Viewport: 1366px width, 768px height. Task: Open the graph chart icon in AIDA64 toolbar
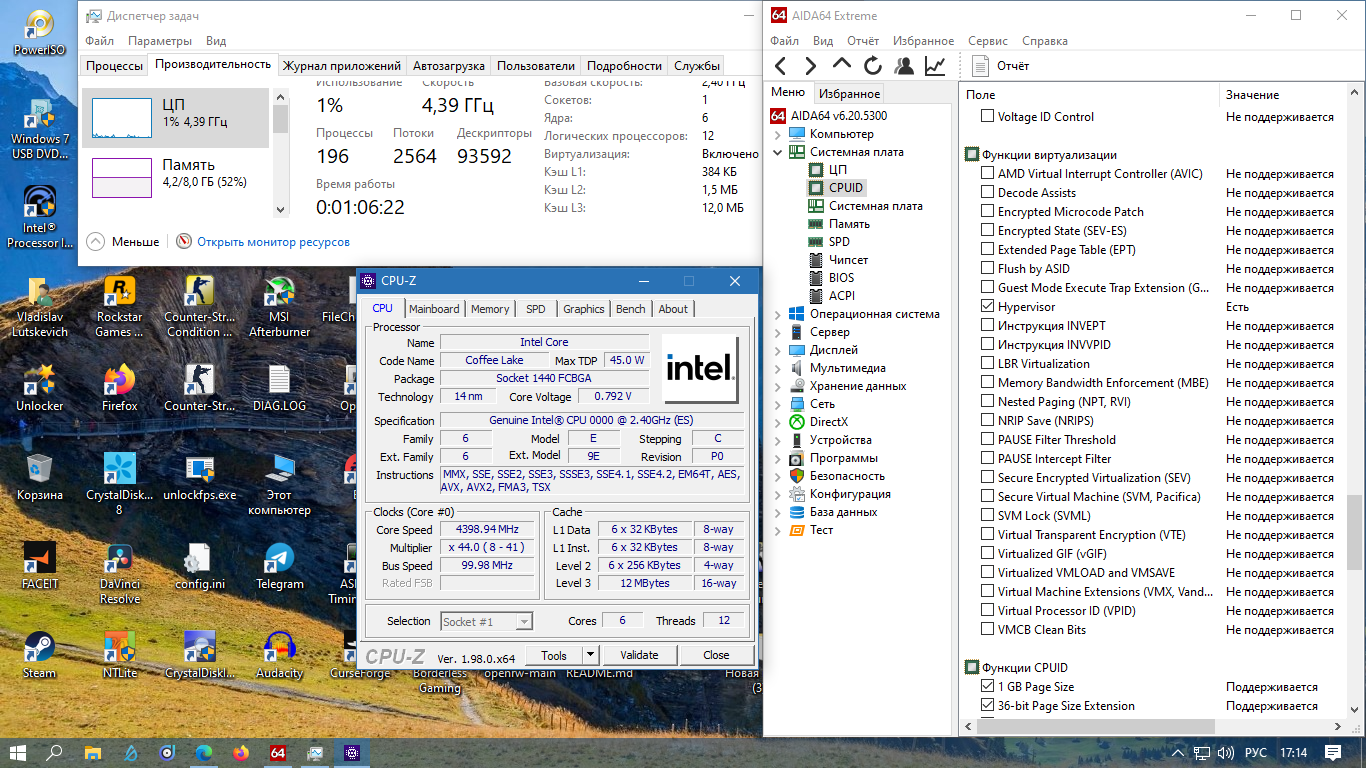[x=935, y=66]
